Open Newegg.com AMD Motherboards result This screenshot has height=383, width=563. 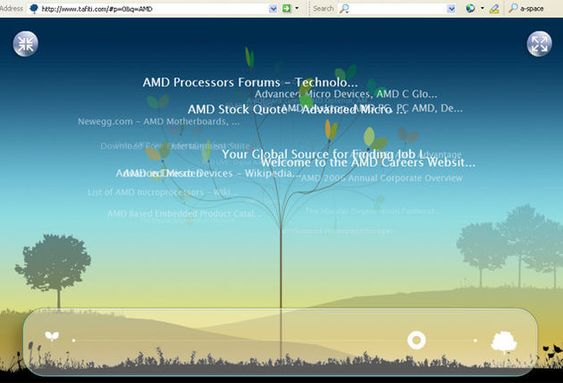coord(159,122)
